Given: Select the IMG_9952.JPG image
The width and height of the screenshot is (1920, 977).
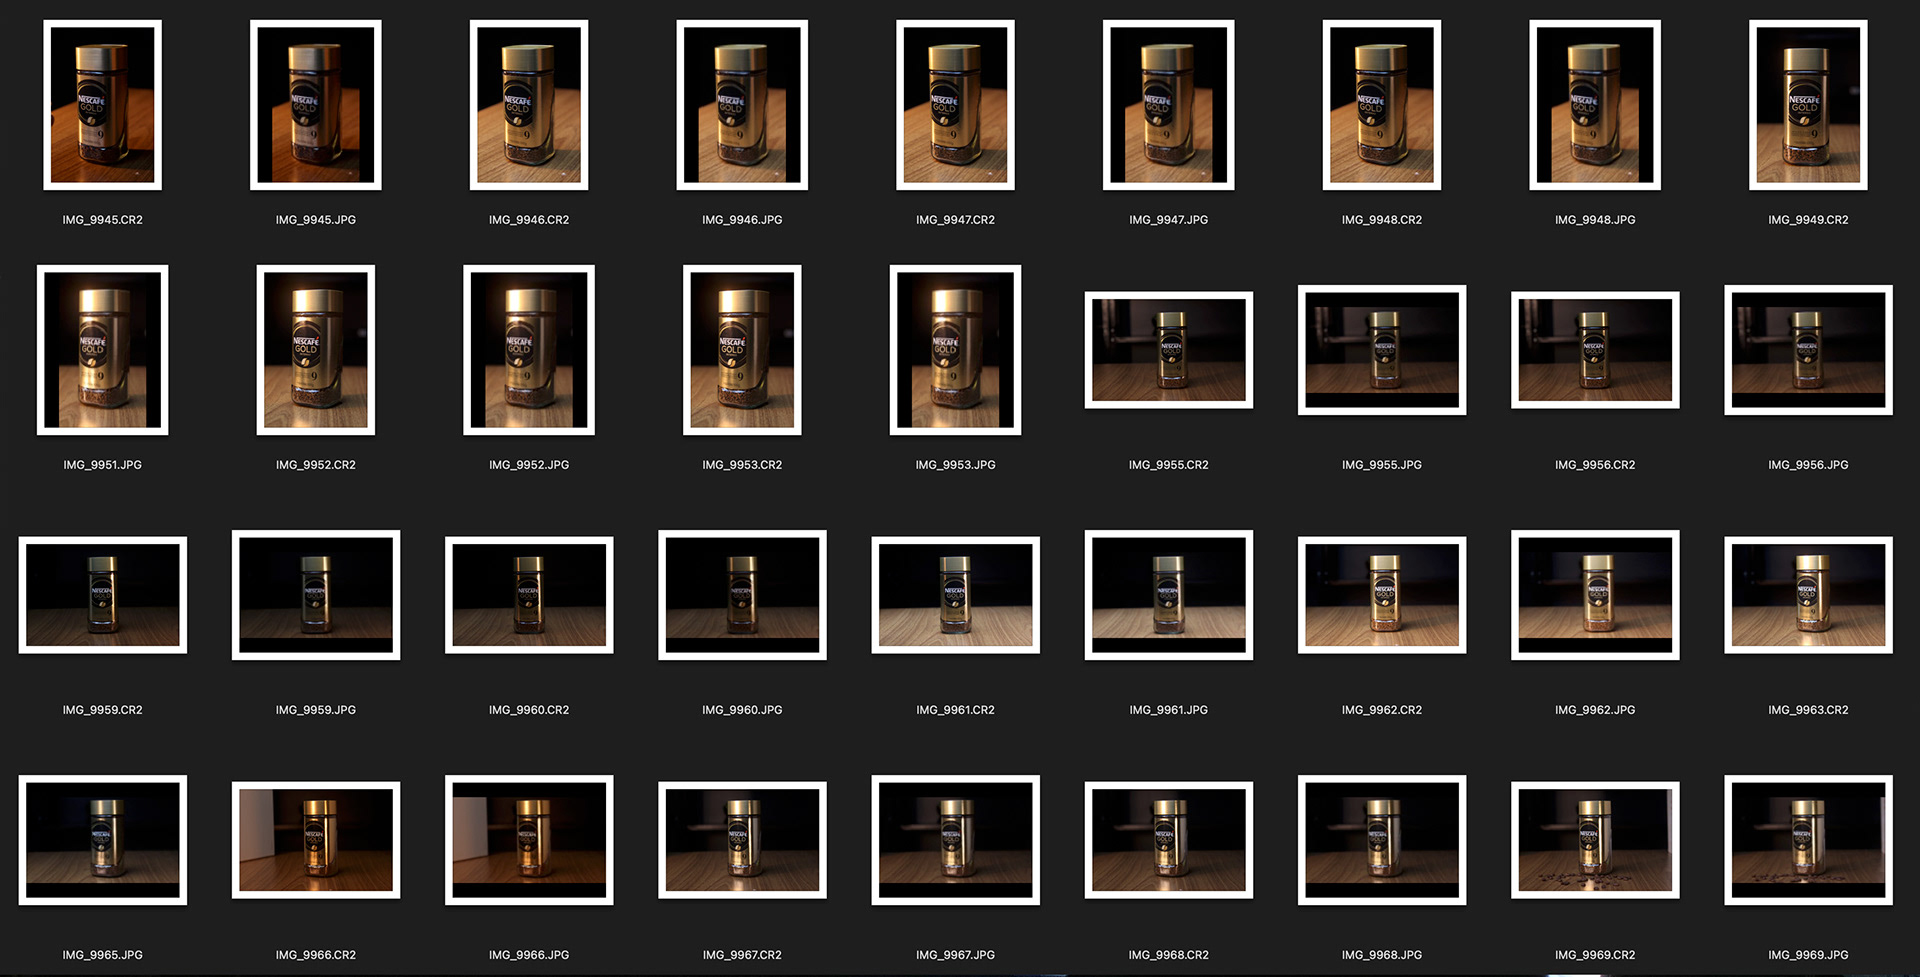Looking at the screenshot, I should [529, 350].
